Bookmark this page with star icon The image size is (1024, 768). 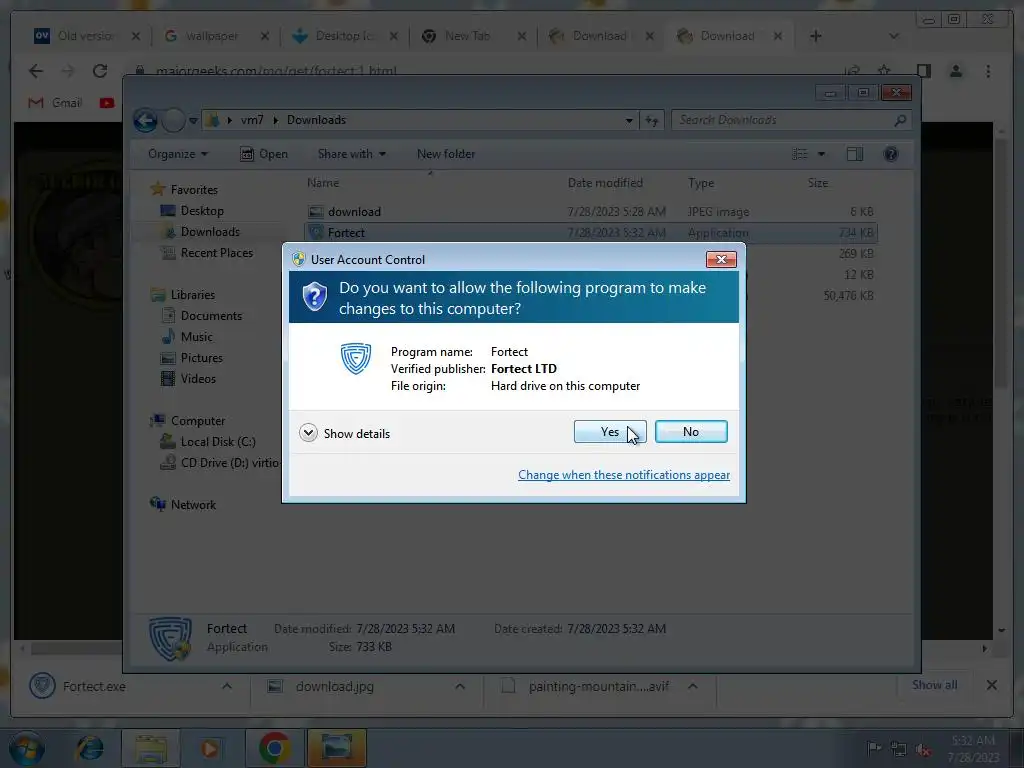pos(884,71)
